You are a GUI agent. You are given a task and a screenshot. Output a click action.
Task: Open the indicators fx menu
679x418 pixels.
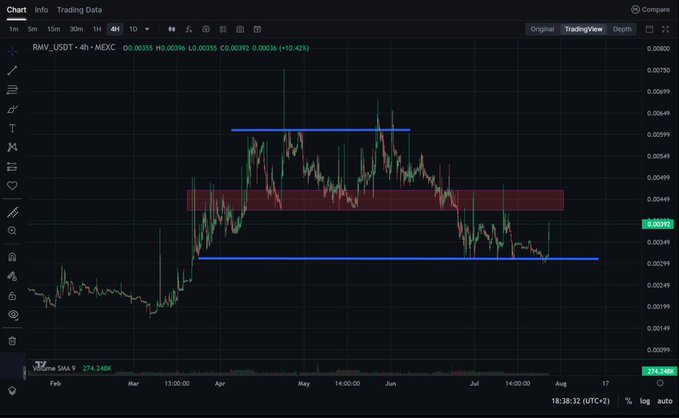tap(189, 29)
